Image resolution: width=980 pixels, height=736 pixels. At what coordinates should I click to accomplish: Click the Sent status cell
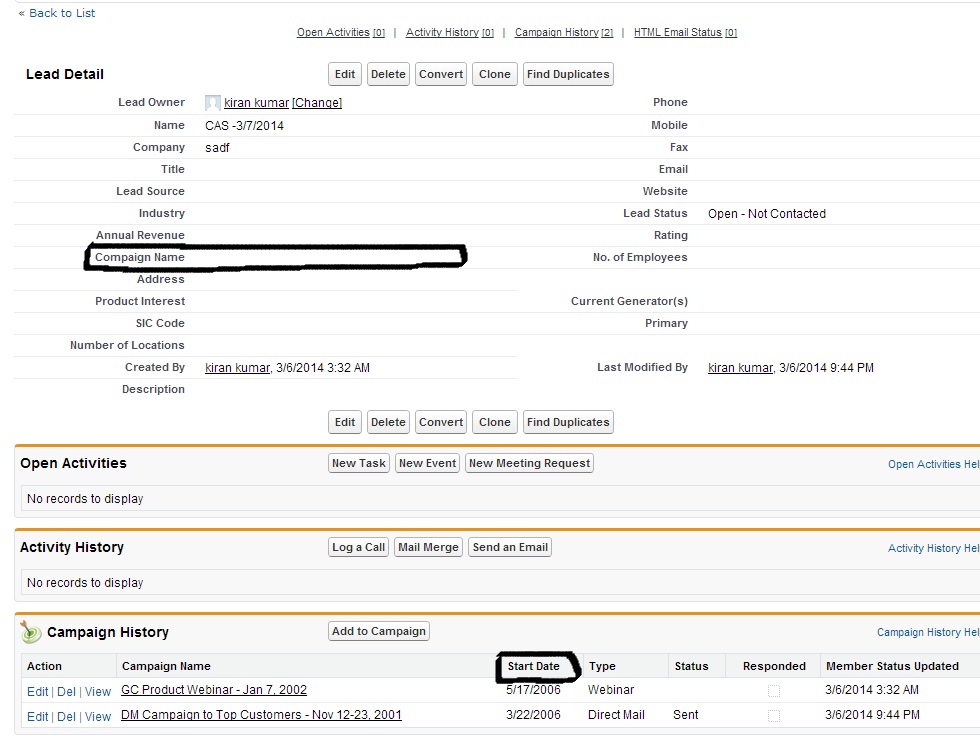pyautogui.click(x=686, y=715)
